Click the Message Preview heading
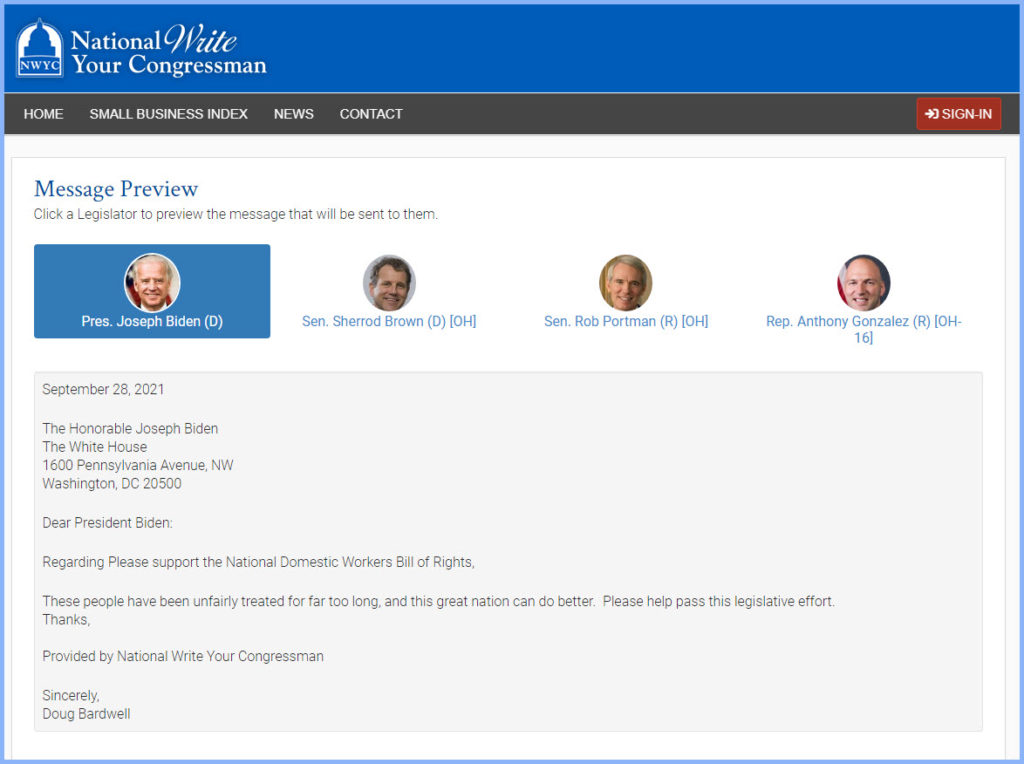This screenshot has width=1024, height=764. 116,189
